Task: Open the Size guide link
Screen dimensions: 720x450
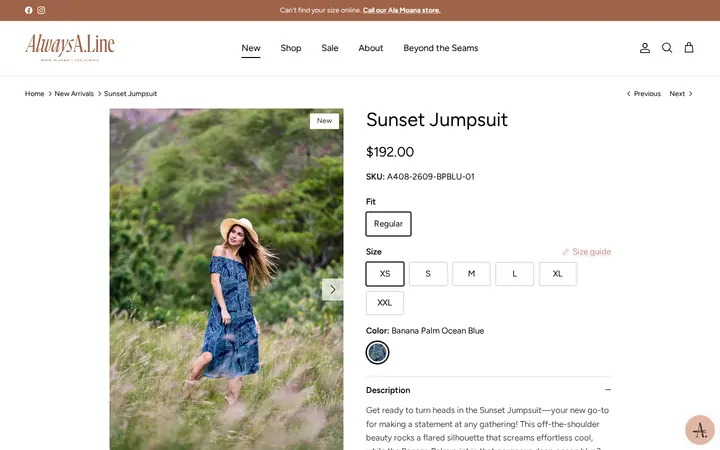Action: click(587, 252)
